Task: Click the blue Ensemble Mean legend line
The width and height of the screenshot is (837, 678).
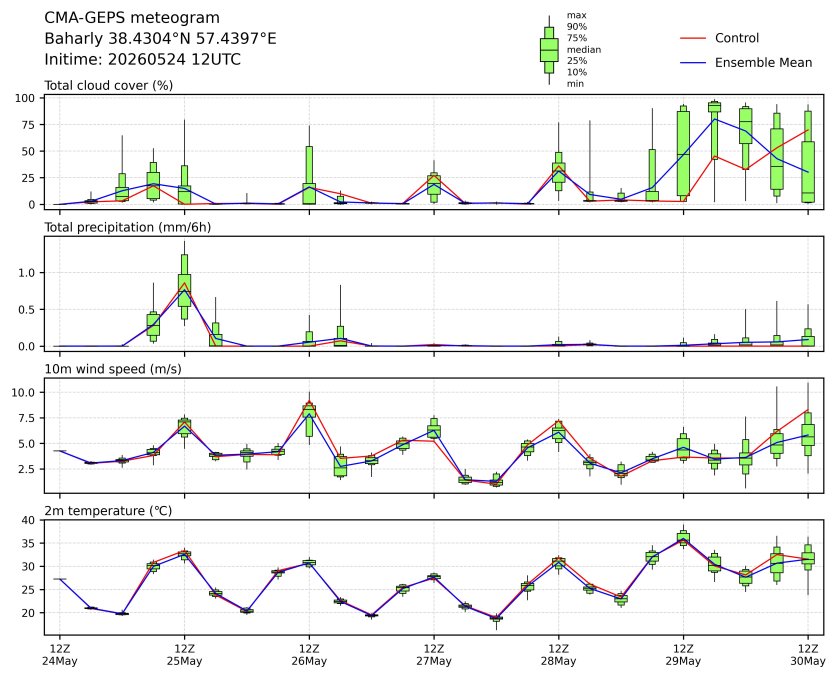Action: 693,63
